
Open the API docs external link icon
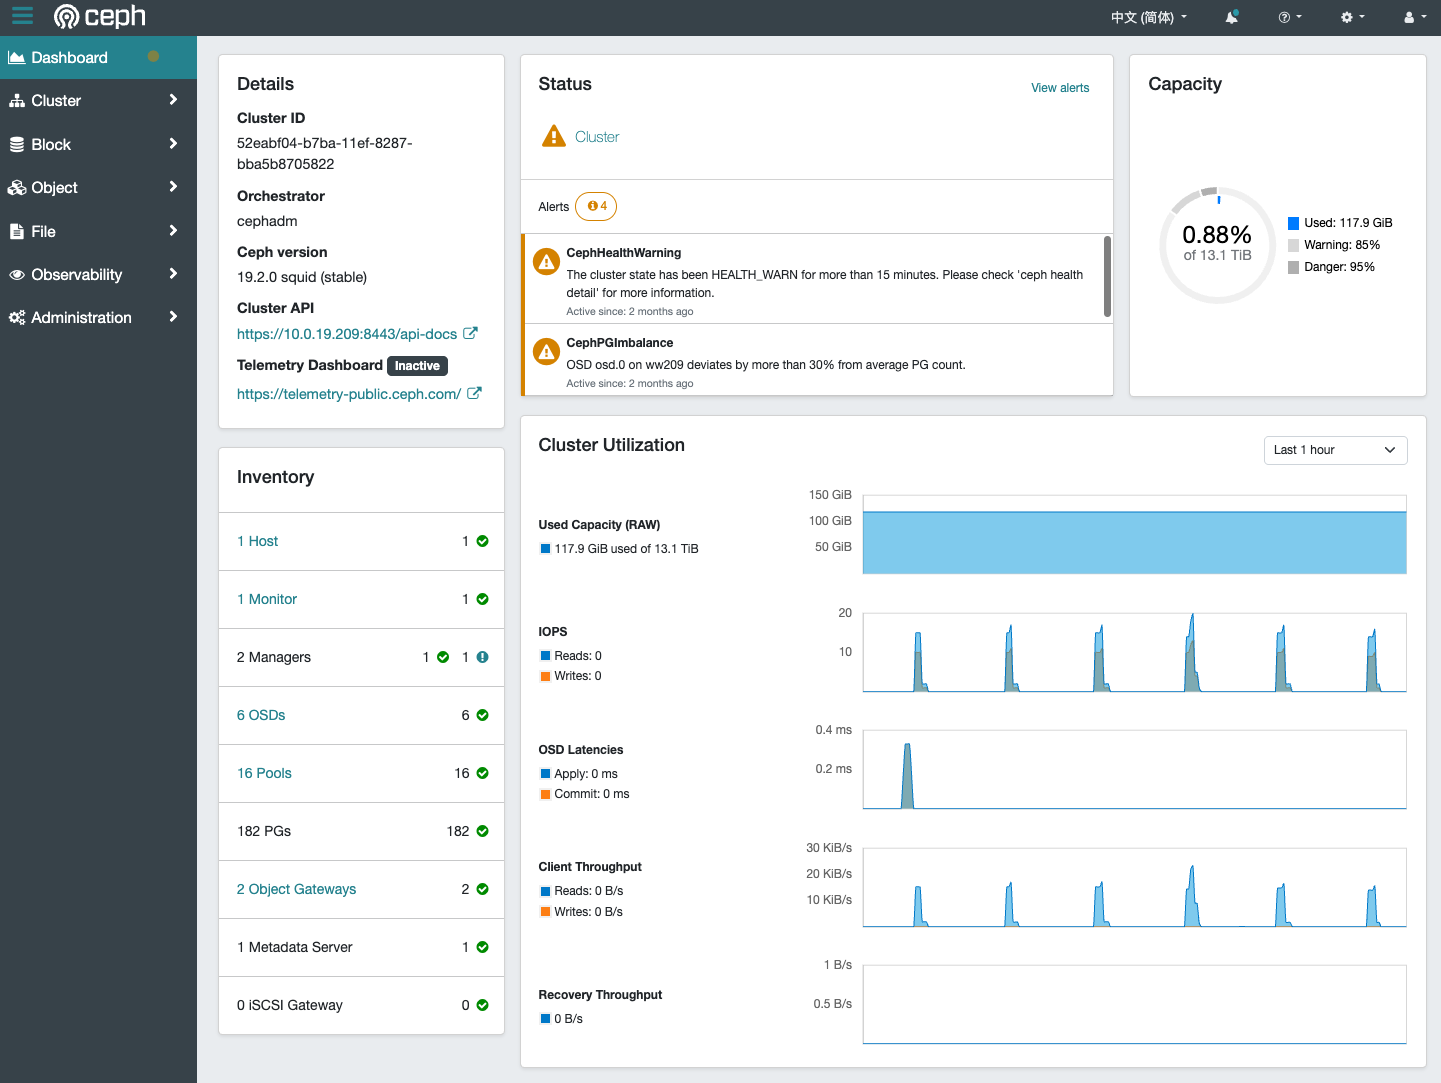[471, 333]
